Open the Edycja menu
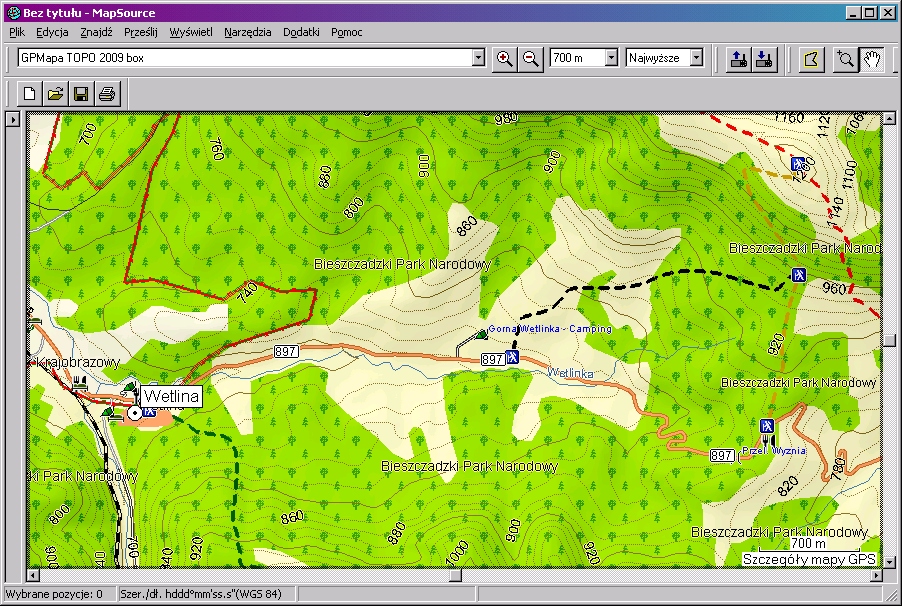902x606 pixels. [52, 32]
